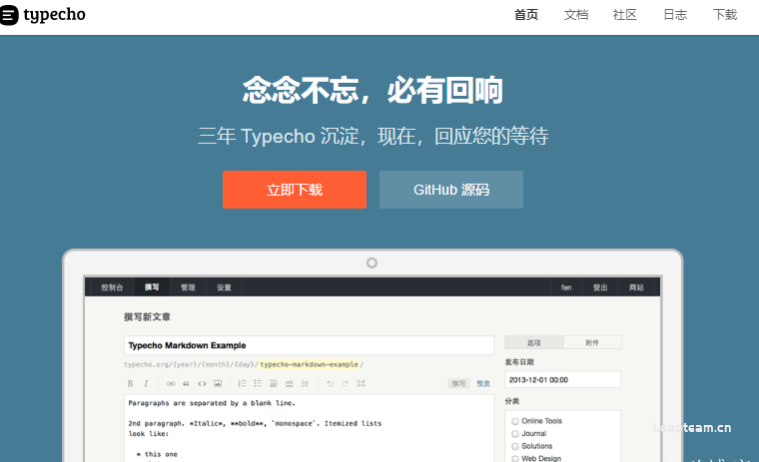The image size is (759, 462).
Task: Click the typecho logo in header
Action: pos(43,15)
